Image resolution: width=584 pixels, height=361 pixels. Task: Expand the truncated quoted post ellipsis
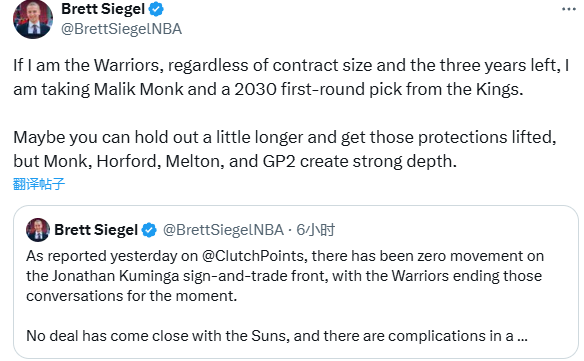523,336
